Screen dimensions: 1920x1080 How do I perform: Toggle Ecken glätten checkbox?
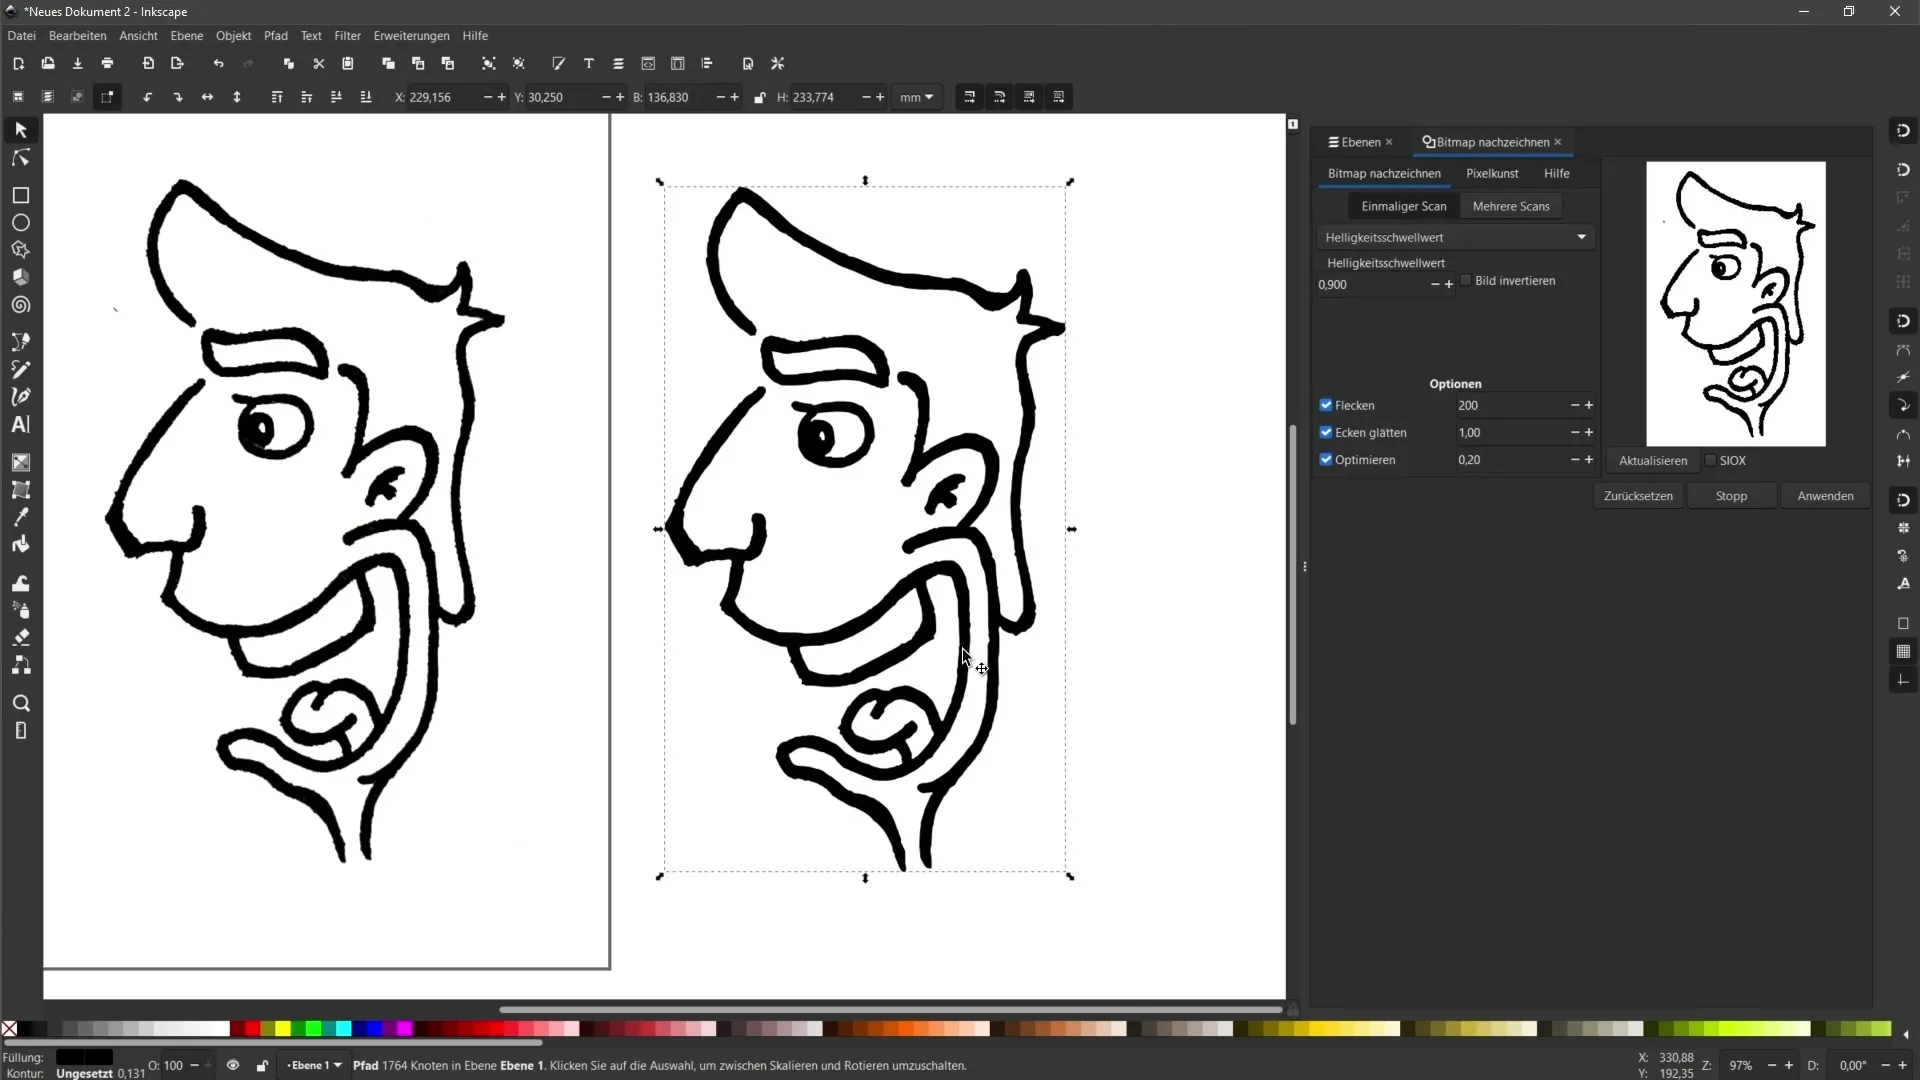pos(1327,433)
